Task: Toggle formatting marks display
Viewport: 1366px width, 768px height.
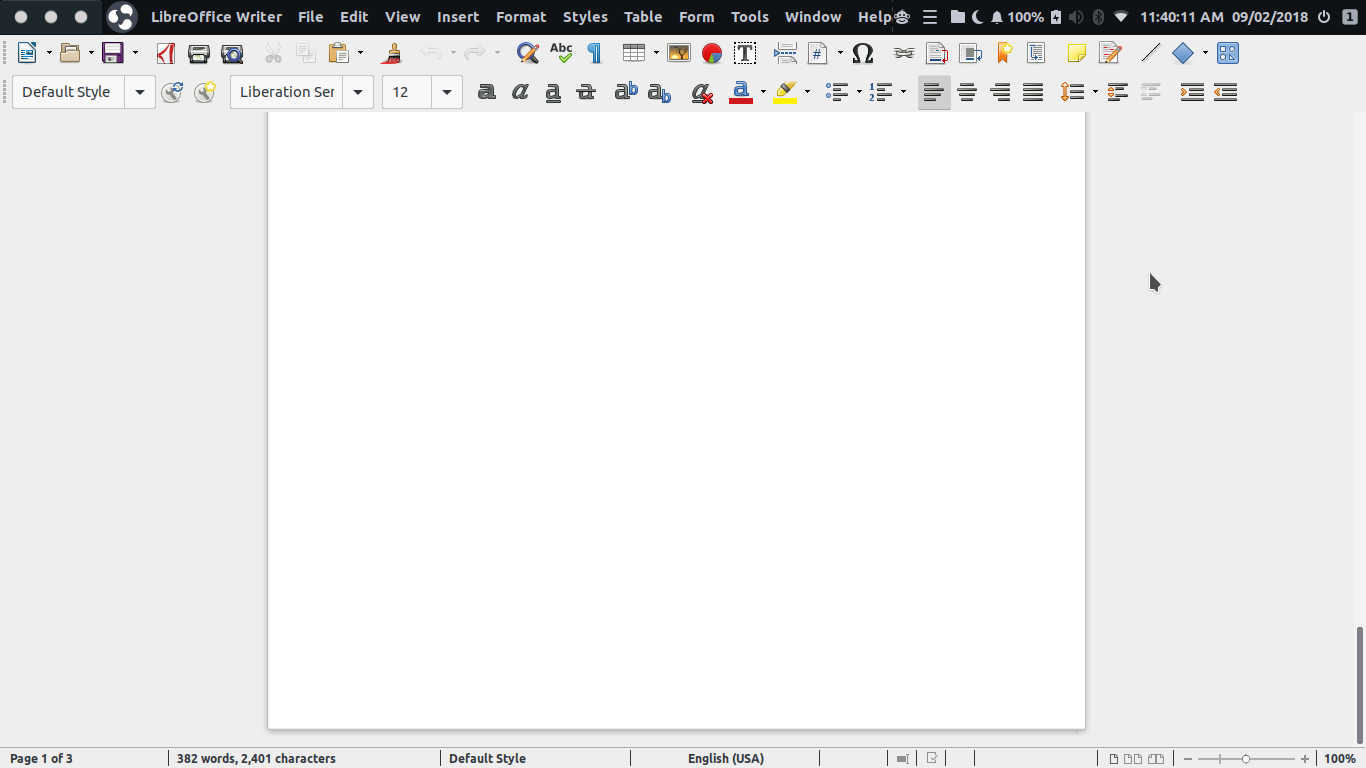Action: click(594, 53)
